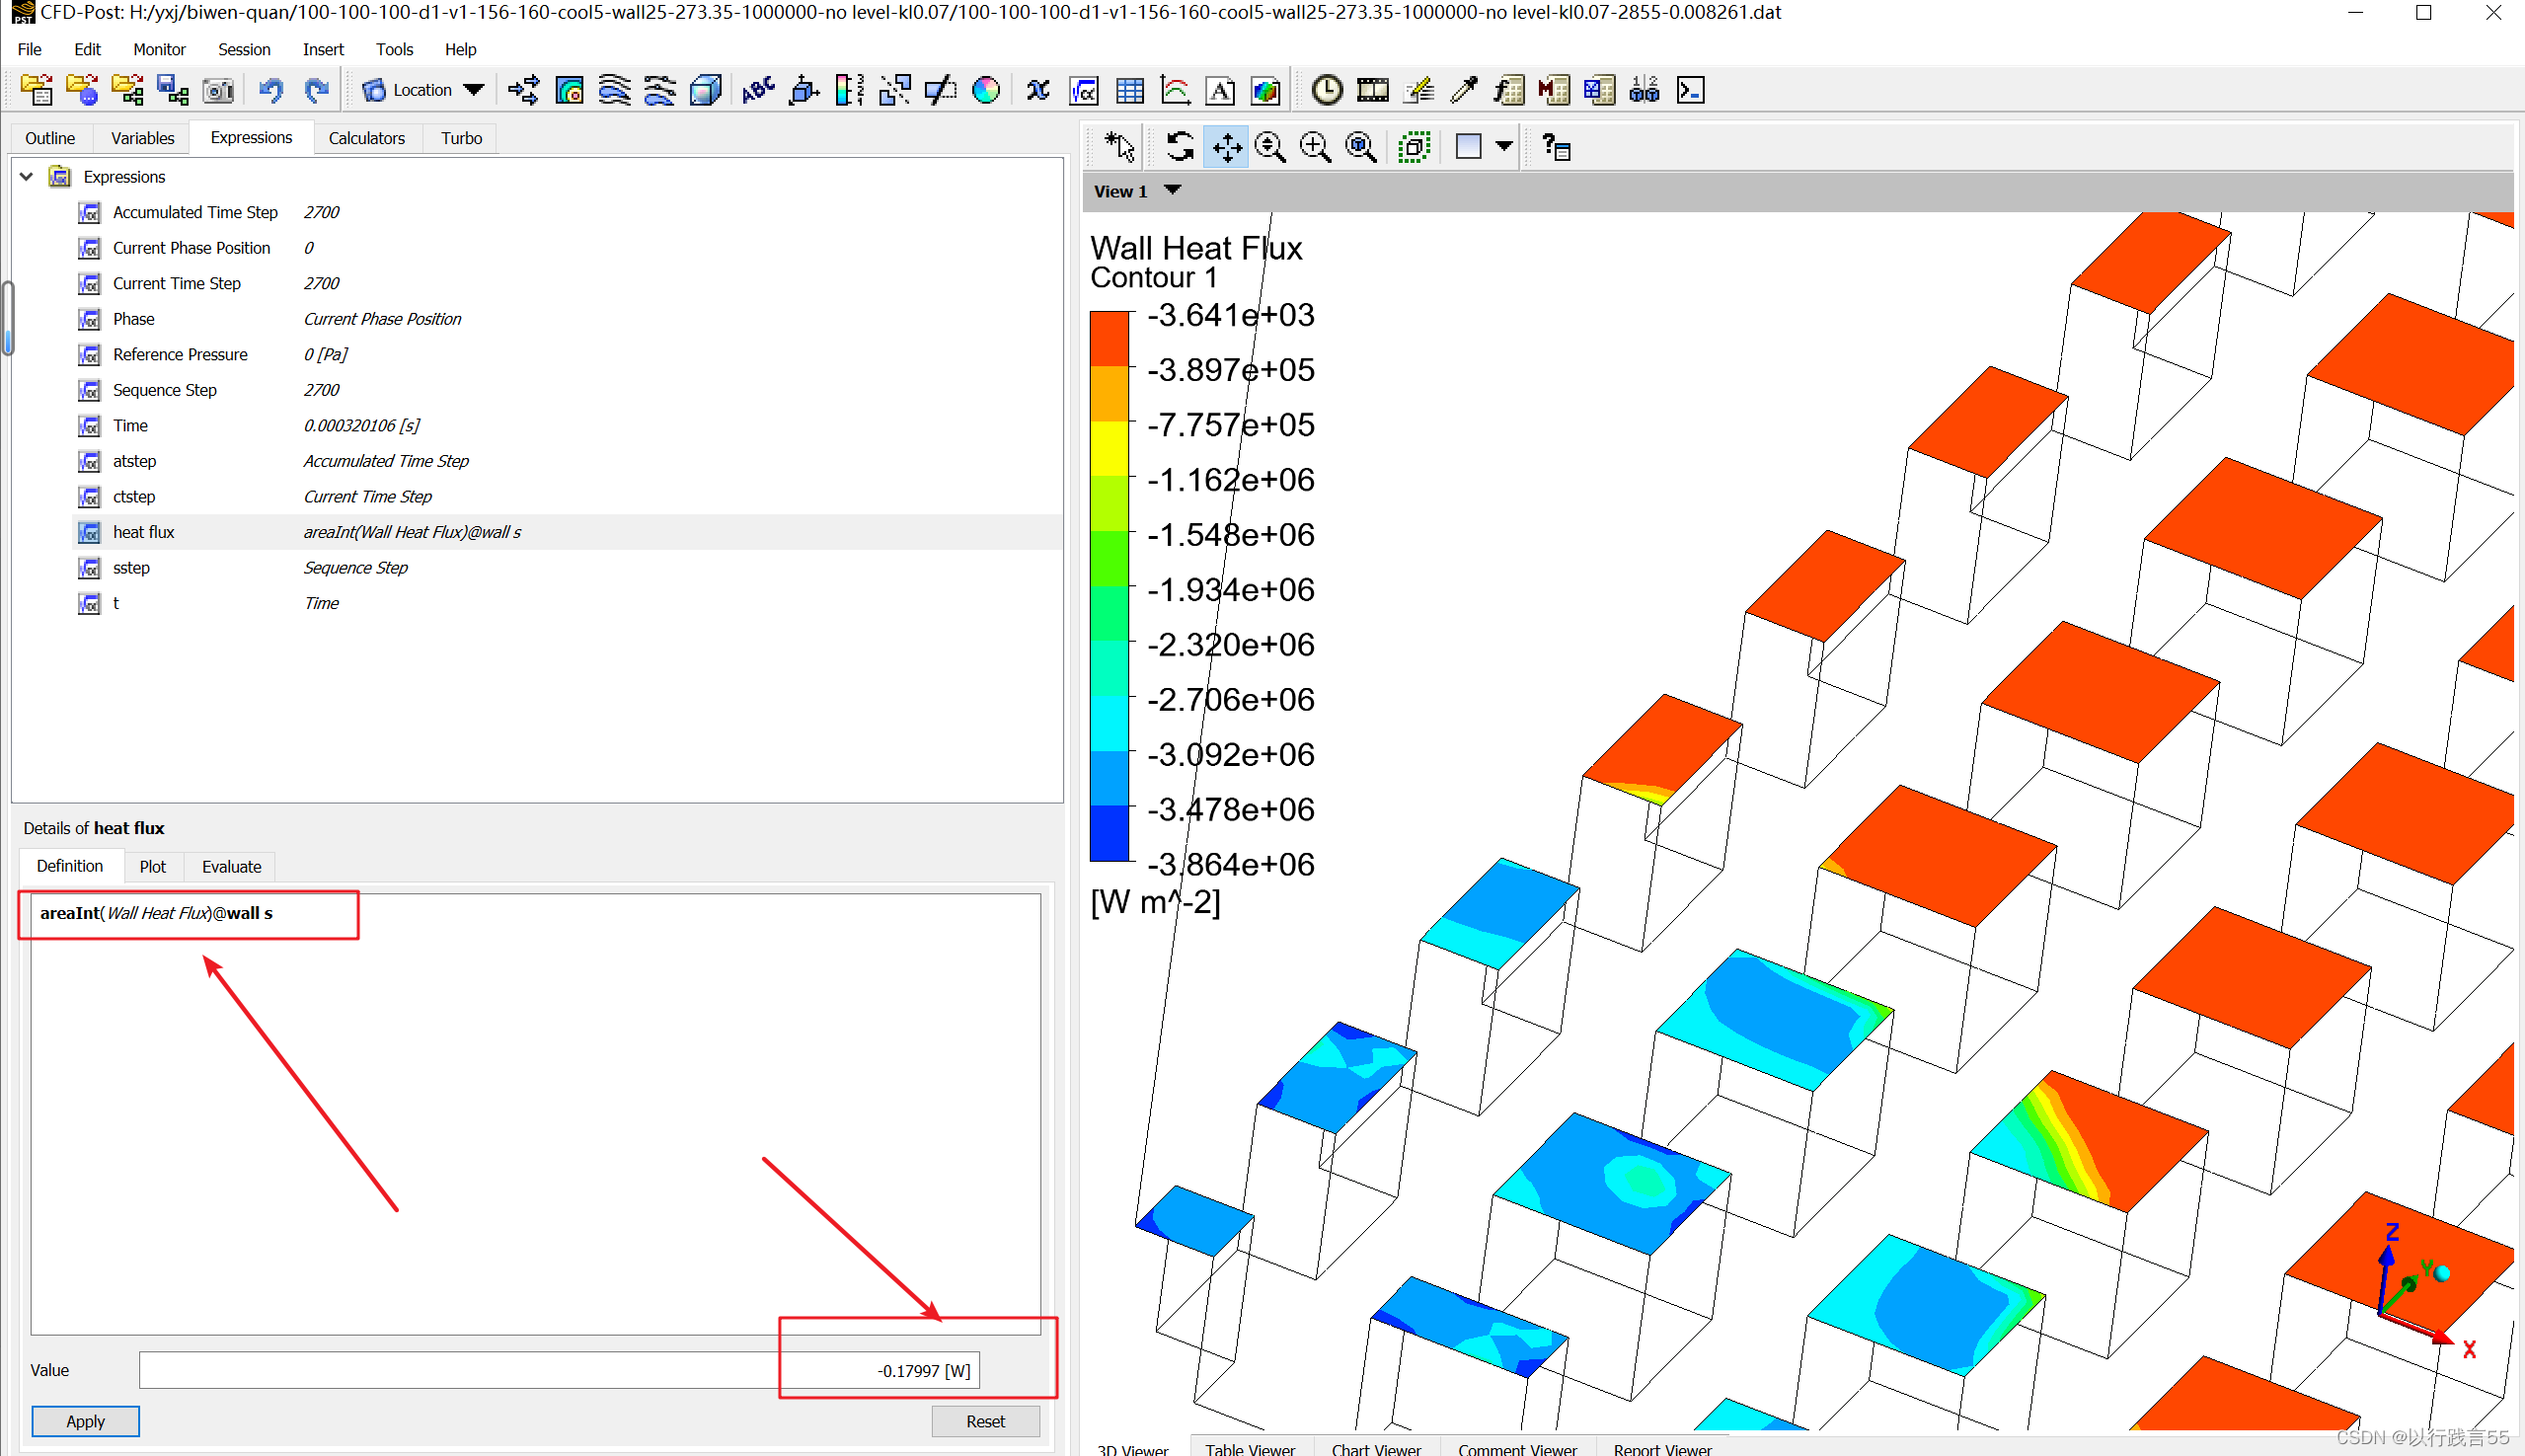Activate the Rotate tool in the viewer
Screen dimensions: 2525x1456
(x=1178, y=146)
